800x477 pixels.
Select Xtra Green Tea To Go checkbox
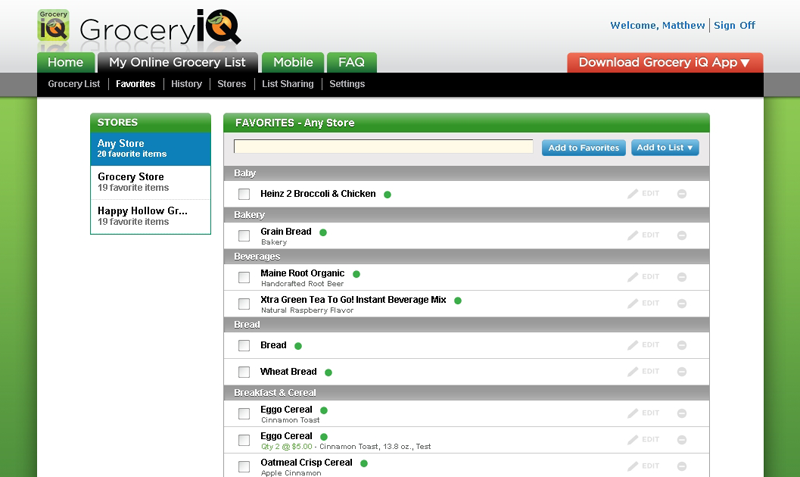(x=244, y=304)
